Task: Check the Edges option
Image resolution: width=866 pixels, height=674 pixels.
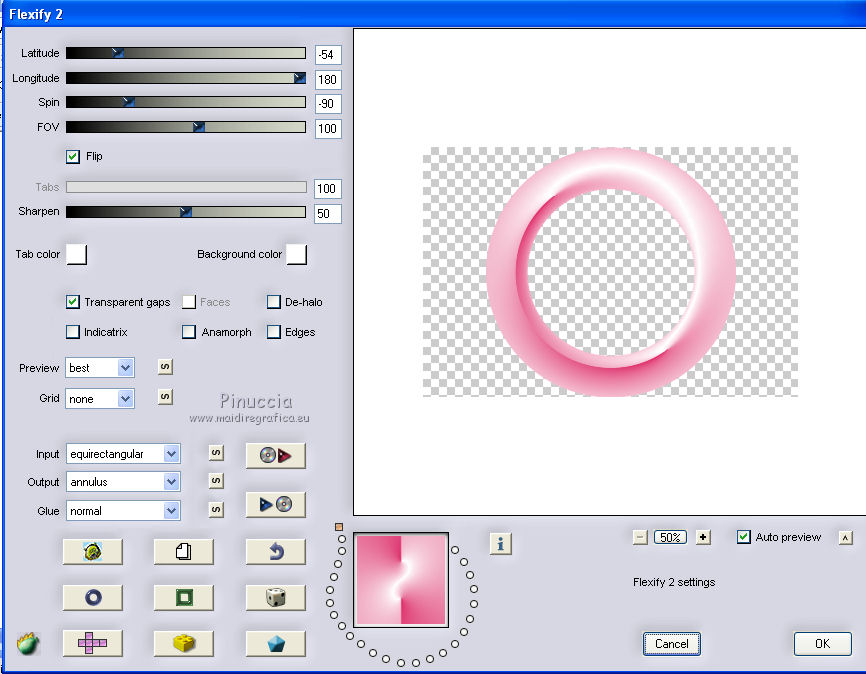Action: 273,331
